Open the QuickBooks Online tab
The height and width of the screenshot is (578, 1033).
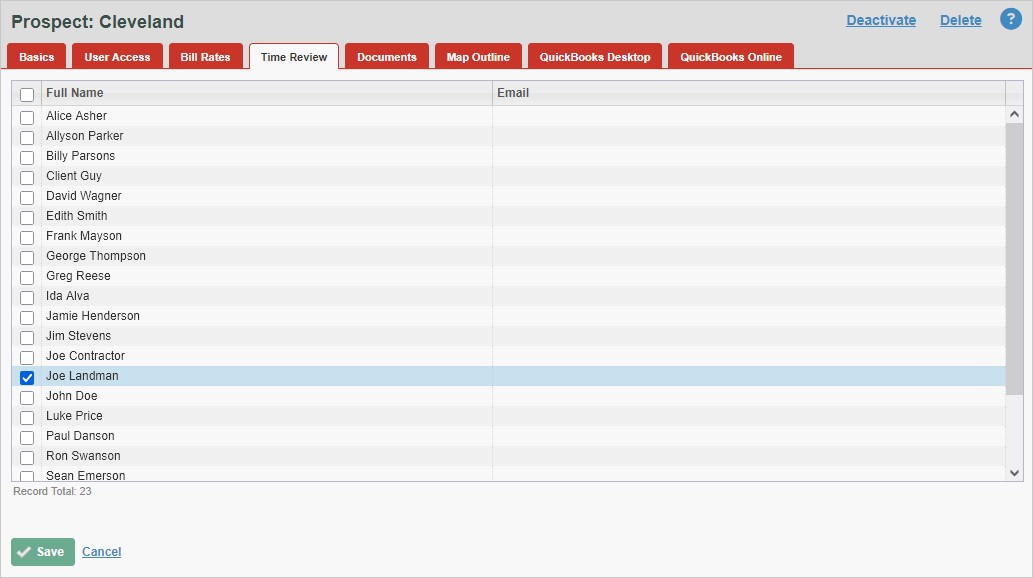[x=729, y=57]
